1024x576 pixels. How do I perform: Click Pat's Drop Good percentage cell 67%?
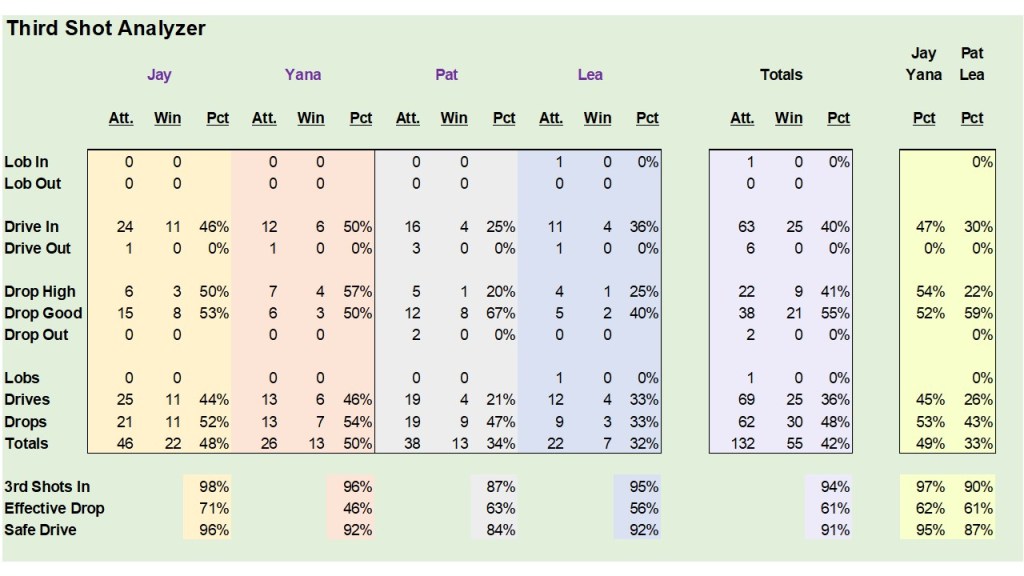[503, 313]
